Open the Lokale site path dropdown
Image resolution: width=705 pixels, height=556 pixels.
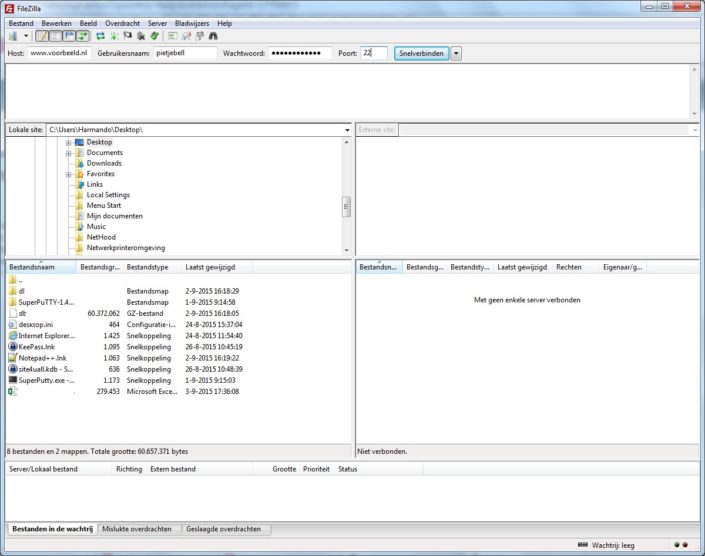[347, 130]
